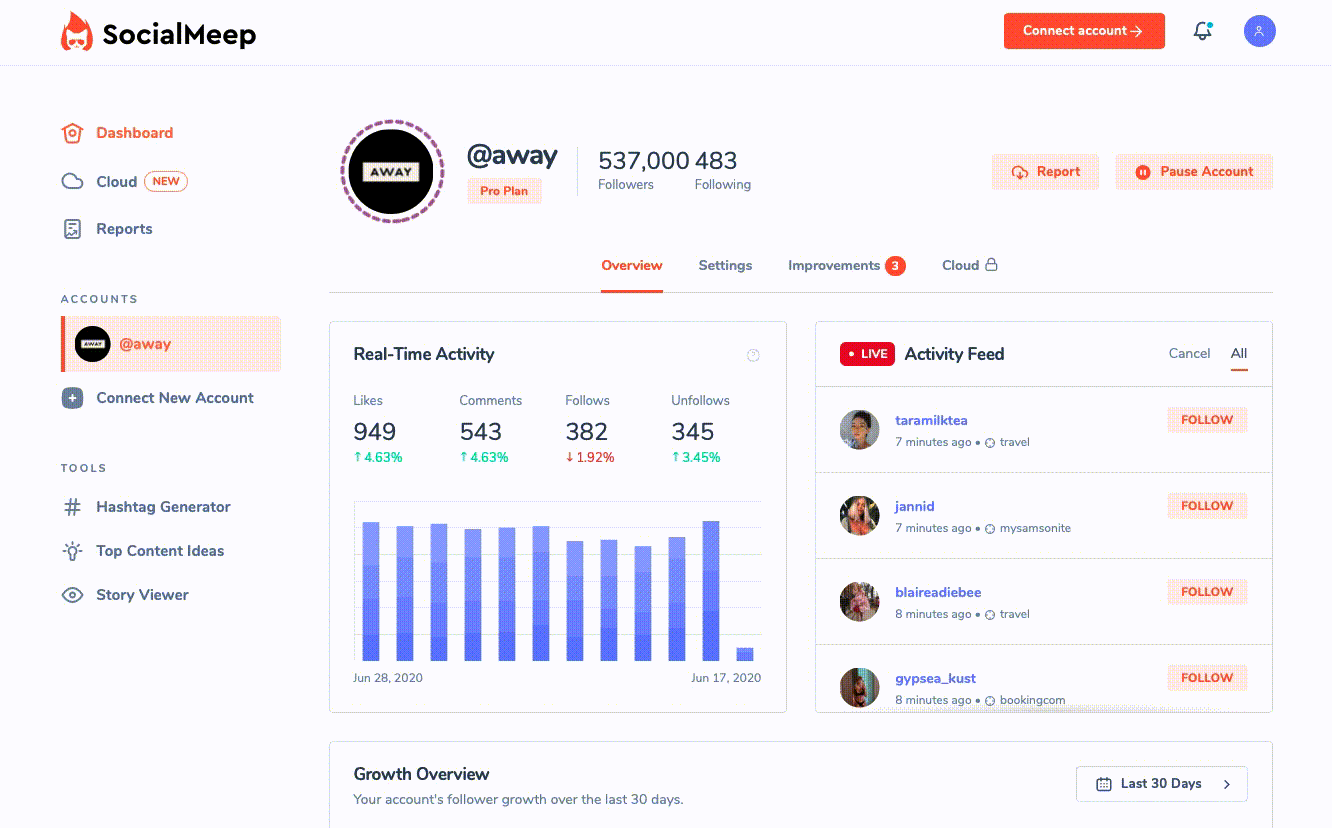The height and width of the screenshot is (828, 1332).
Task: Open the Dashboard from the sidebar
Action: [x=134, y=132]
